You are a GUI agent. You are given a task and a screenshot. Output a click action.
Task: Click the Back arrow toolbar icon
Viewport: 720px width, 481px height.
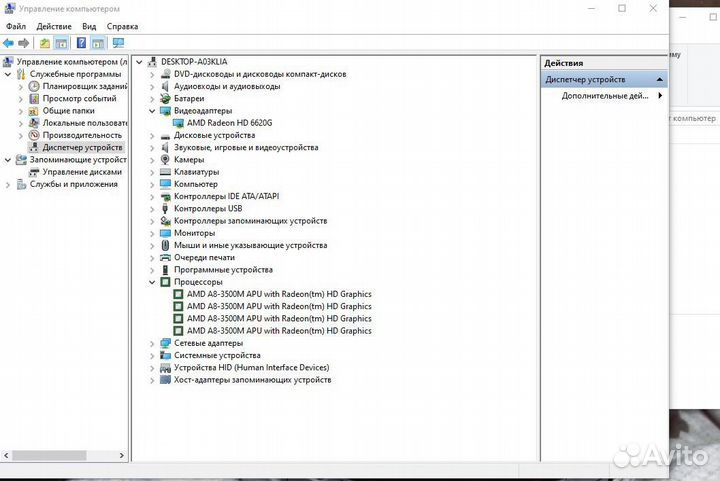point(8,43)
